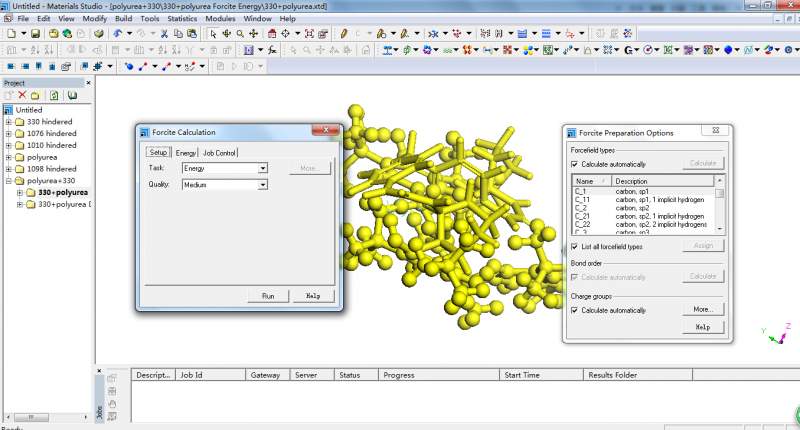Image resolution: width=800 pixels, height=430 pixels.
Task: Toggle List all forcefield types checkbox
Action: tap(574, 246)
